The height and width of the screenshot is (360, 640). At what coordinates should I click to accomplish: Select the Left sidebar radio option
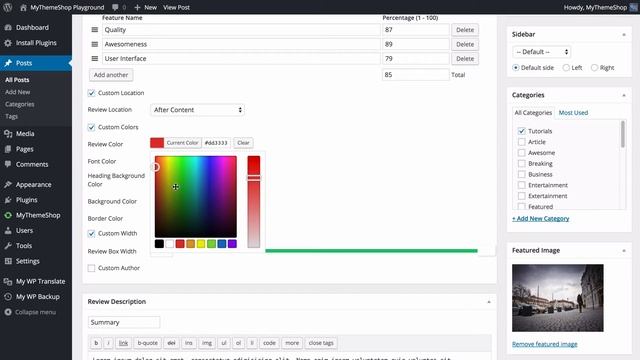point(566,68)
